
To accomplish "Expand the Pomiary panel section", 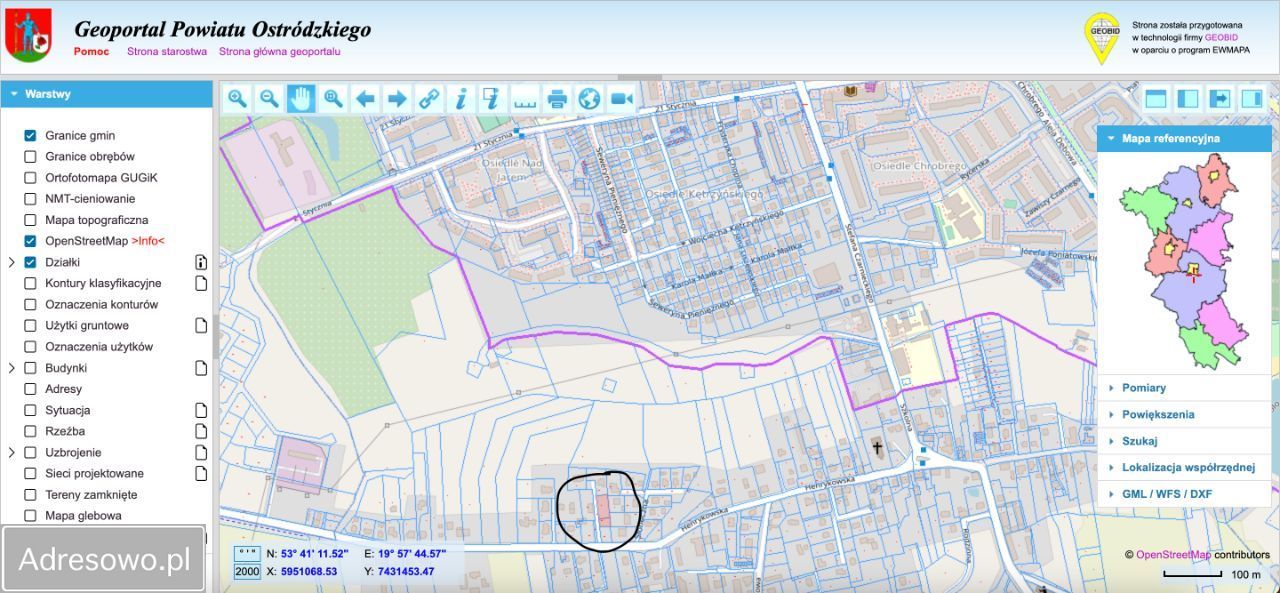I will pos(1143,388).
